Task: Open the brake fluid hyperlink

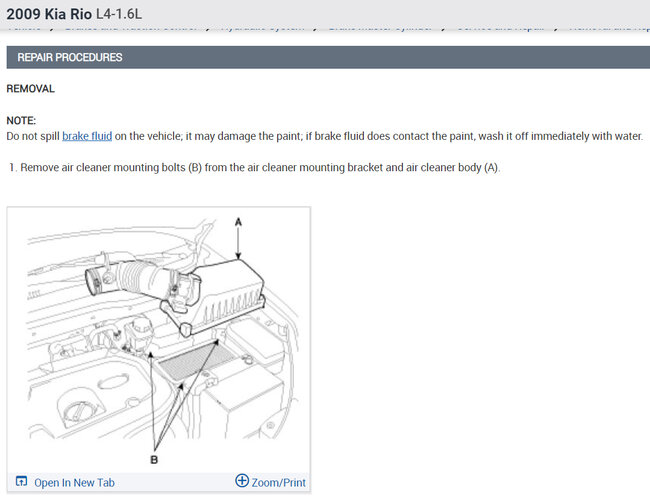Action: tap(87, 136)
